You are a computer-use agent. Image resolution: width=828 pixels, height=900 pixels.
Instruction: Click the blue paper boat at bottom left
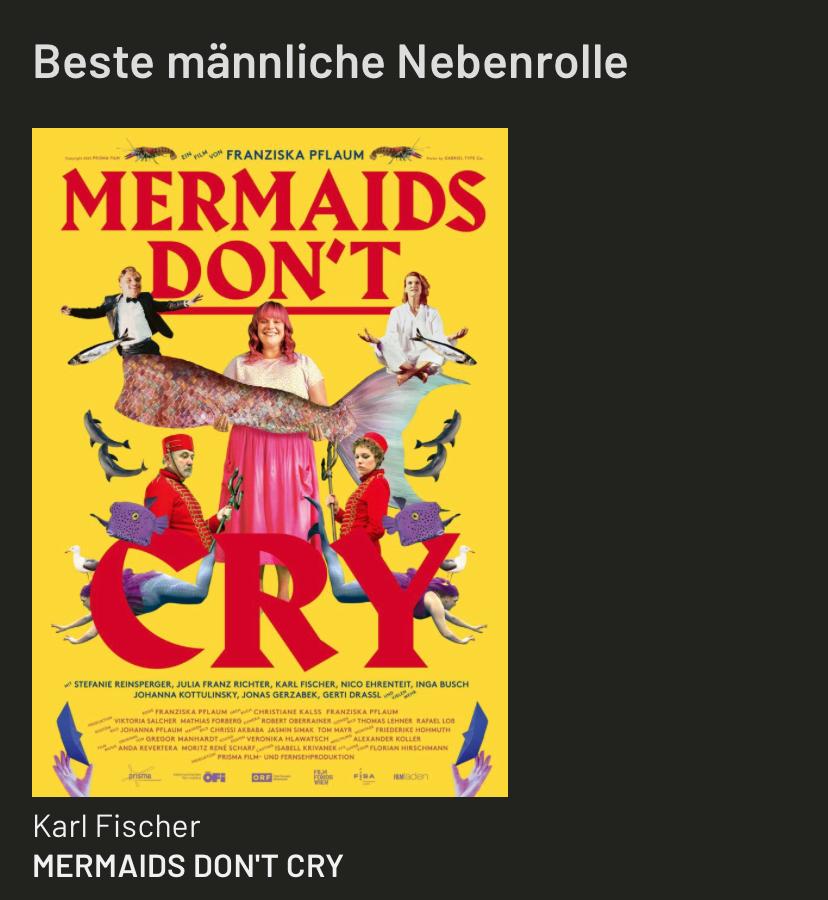(72, 733)
